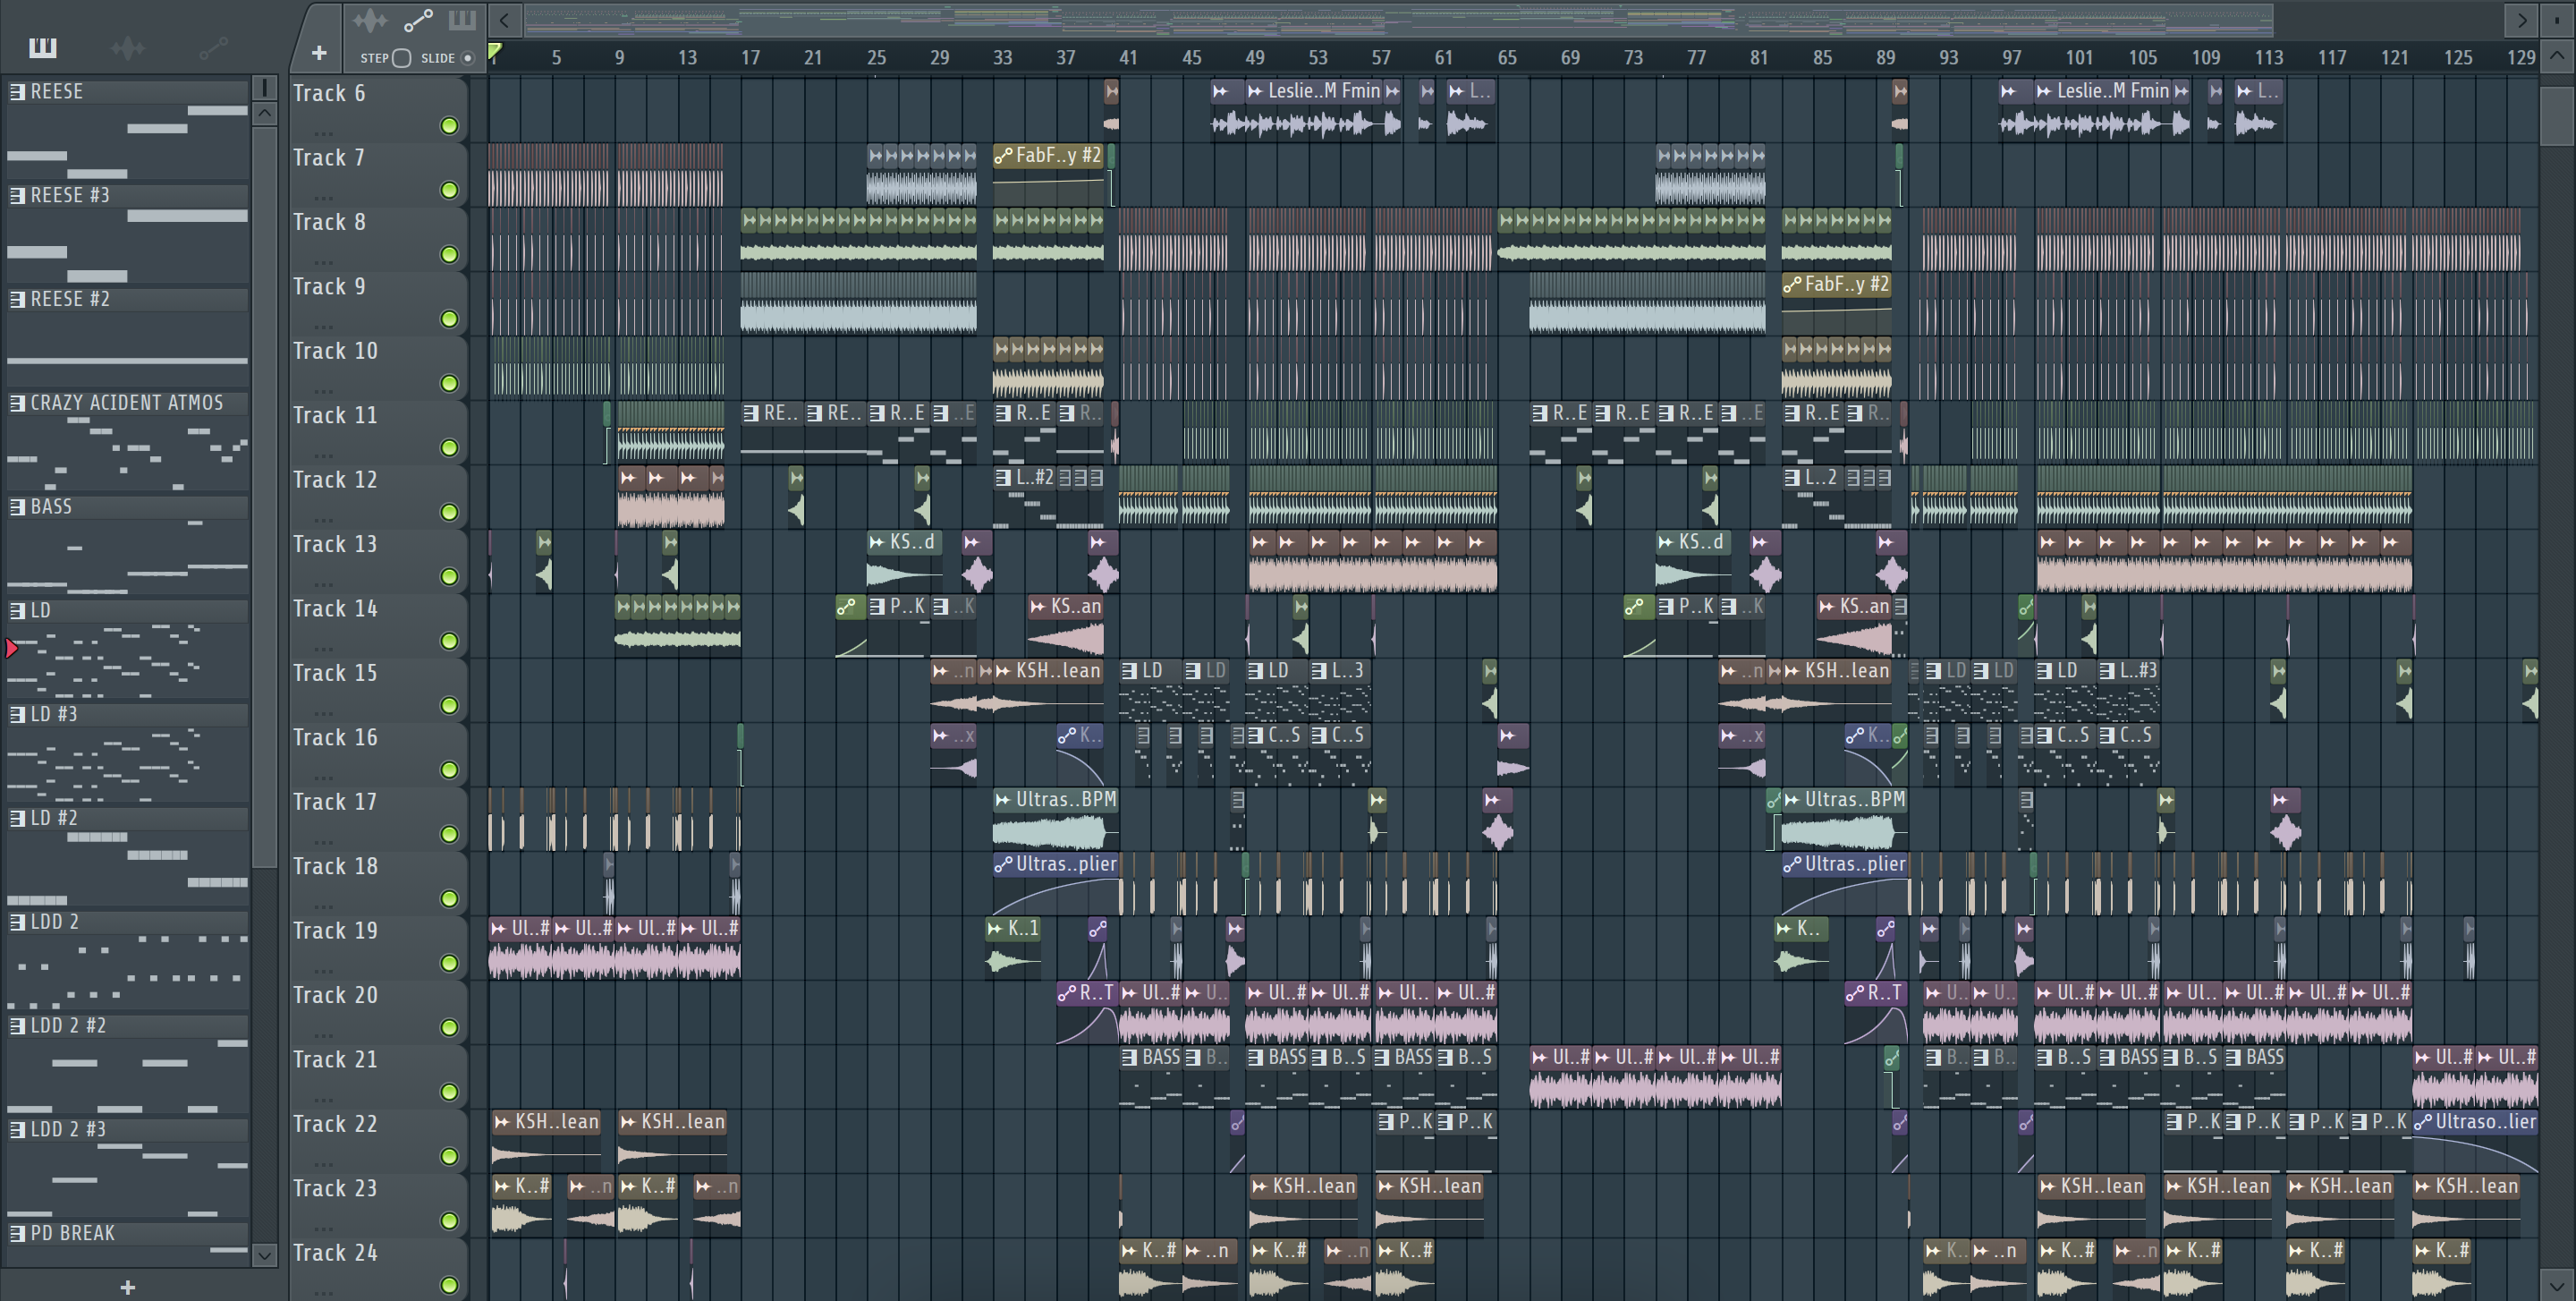Click the timeline scroll-right arrow

point(2521,20)
